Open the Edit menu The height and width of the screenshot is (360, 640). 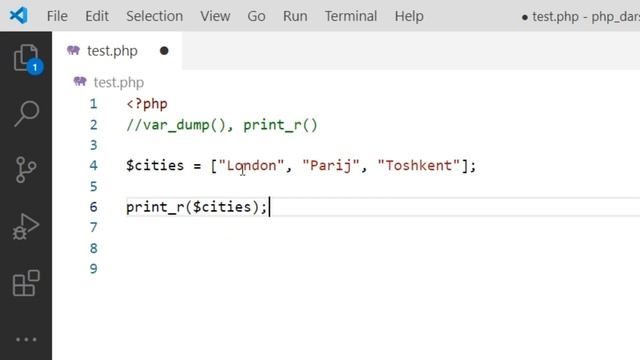pyautogui.click(x=97, y=16)
